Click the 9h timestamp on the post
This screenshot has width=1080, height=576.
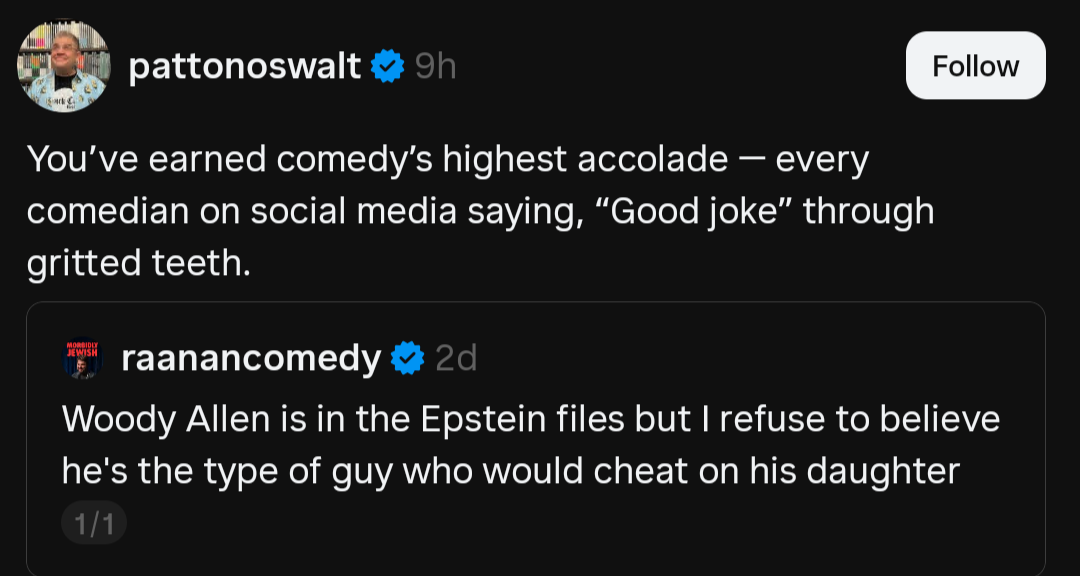pos(435,67)
